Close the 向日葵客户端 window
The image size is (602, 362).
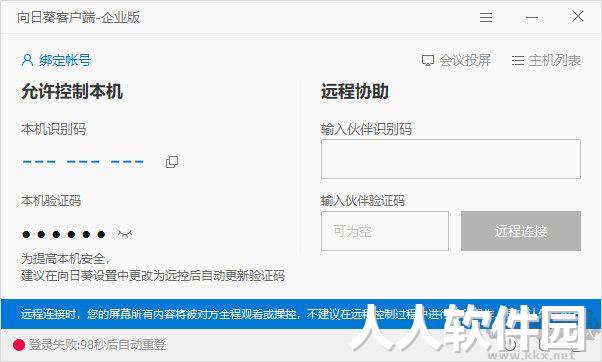point(577,17)
